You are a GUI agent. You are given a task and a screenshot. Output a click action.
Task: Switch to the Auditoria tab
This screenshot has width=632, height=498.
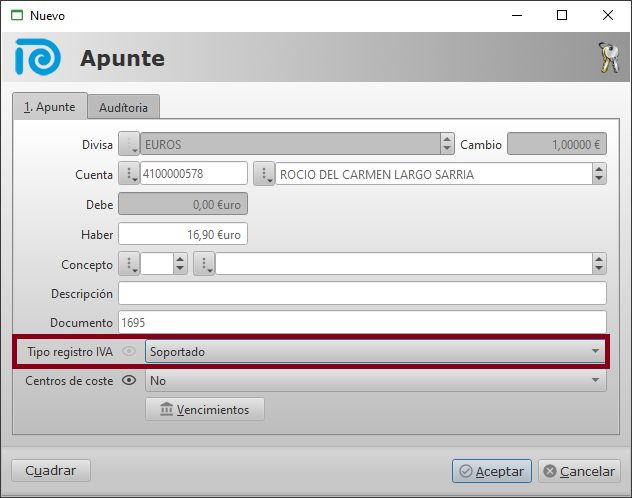[x=124, y=107]
